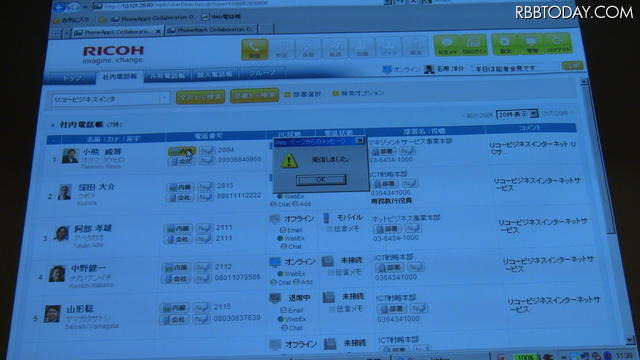Click the green 管理 toolbar icon

[x=531, y=44]
